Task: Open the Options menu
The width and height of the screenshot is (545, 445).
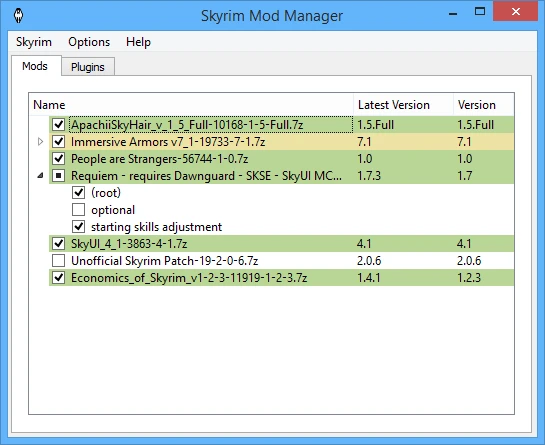Action: point(89,42)
